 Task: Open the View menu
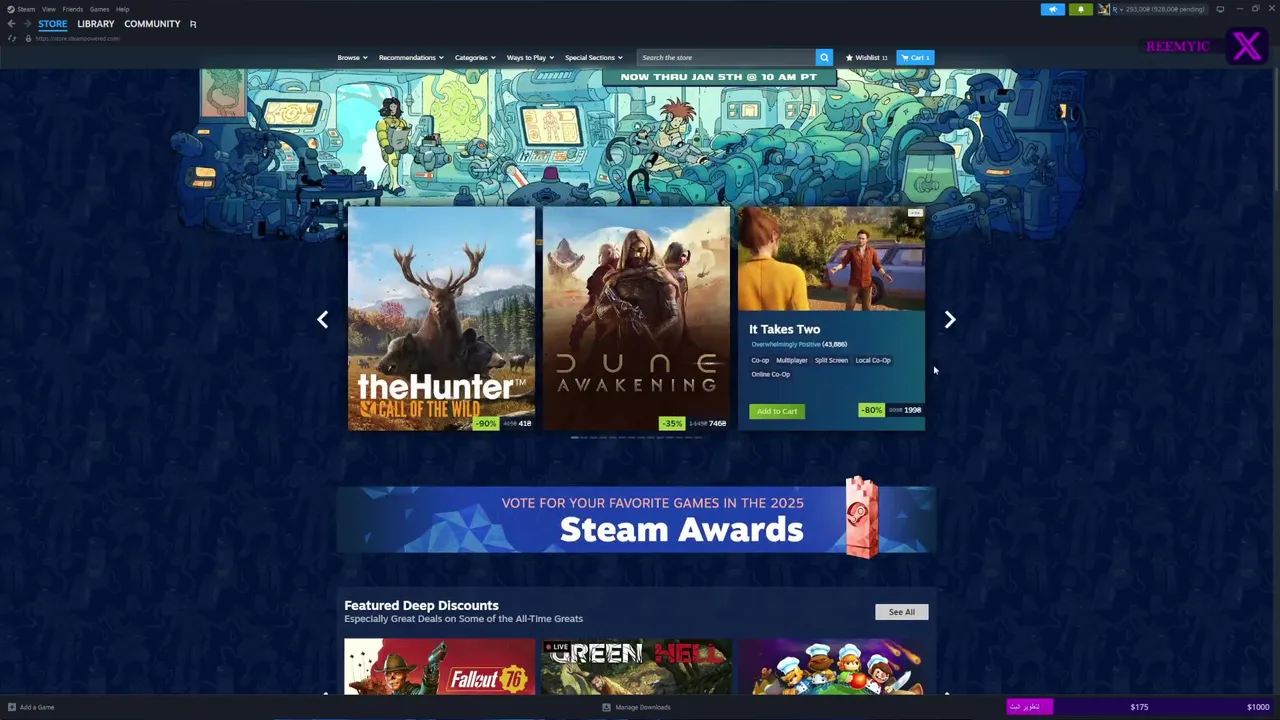click(48, 9)
